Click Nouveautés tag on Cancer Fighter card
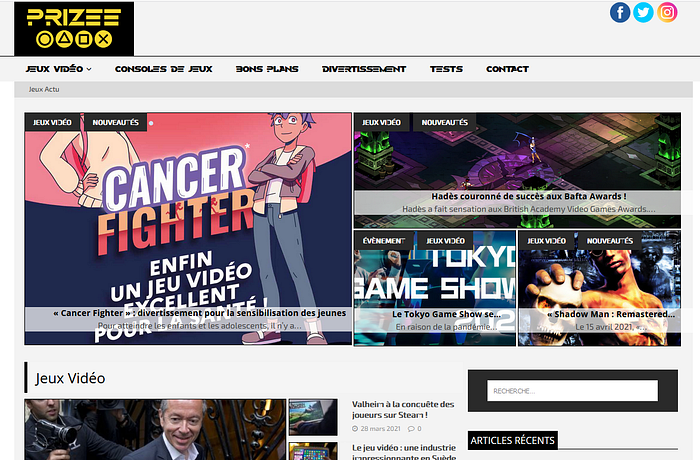 click(116, 122)
